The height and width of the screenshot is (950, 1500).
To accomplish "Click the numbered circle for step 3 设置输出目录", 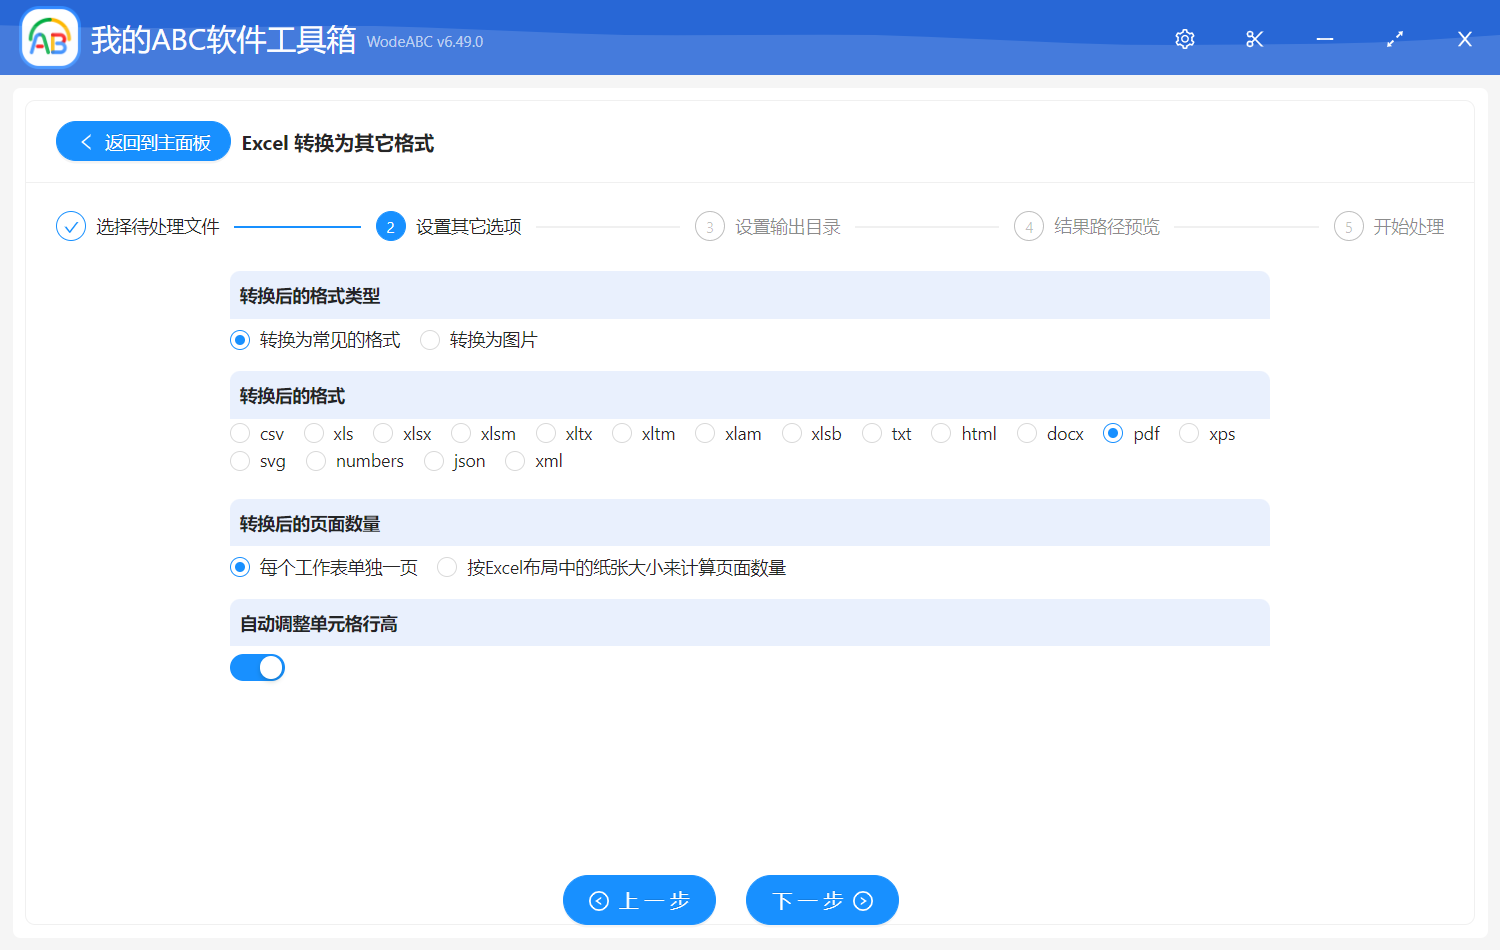I will 710,226.
